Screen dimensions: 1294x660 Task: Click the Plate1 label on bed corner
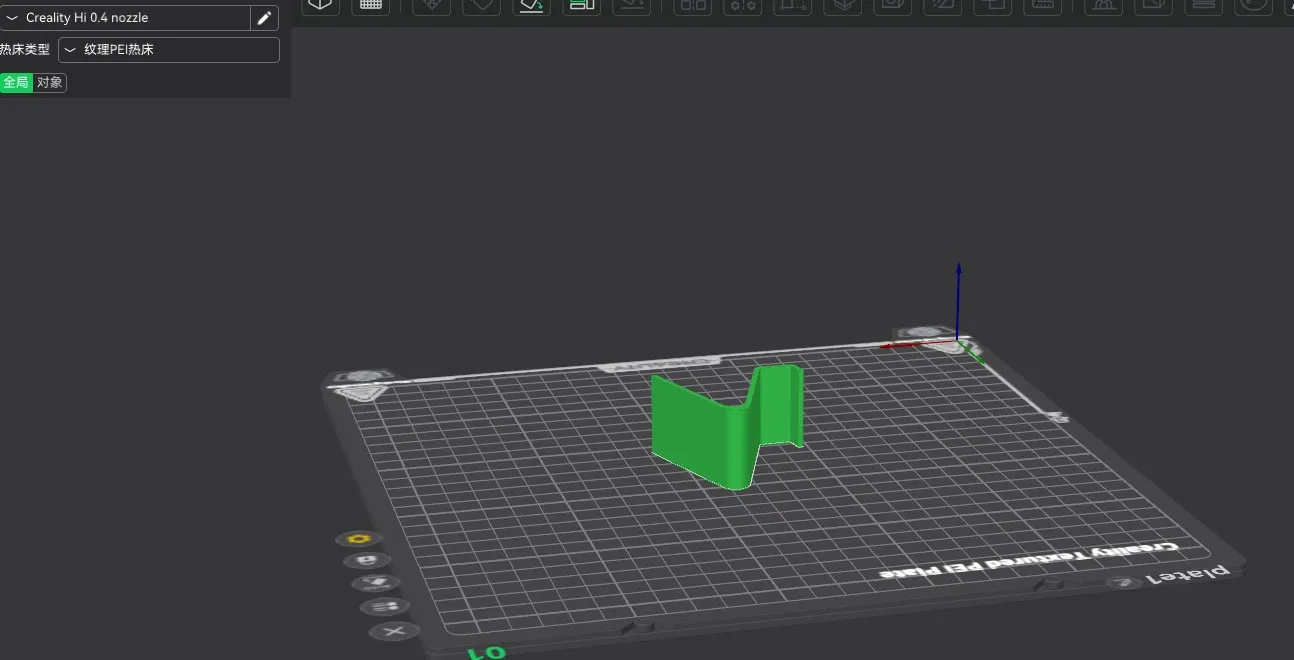(1187, 575)
